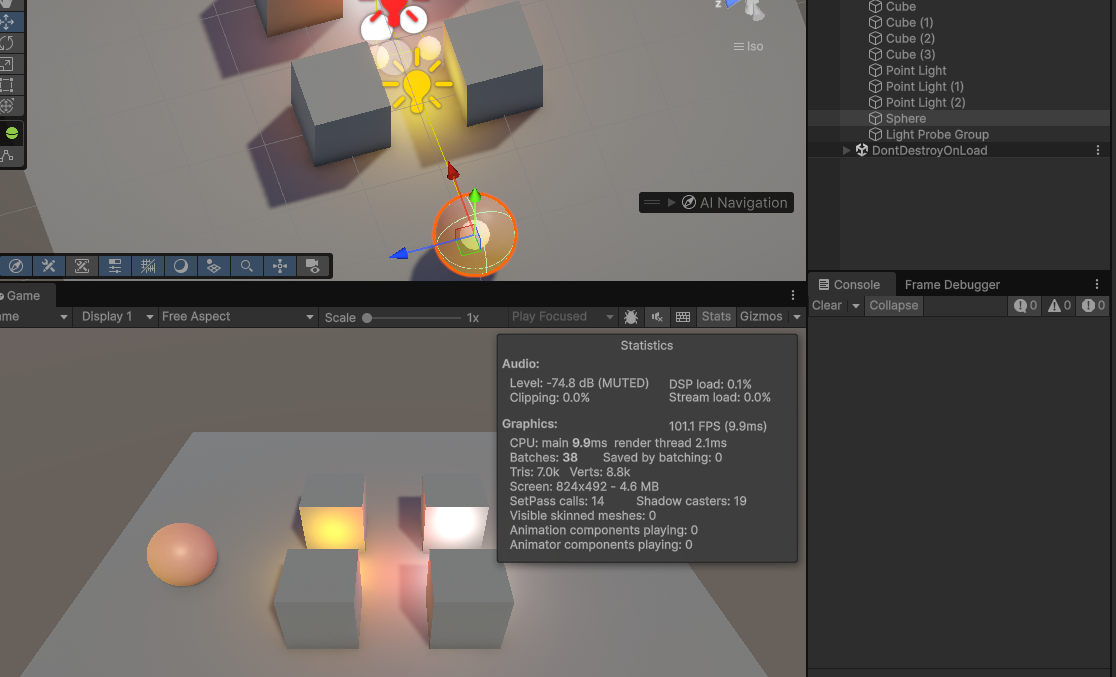Click the Collapse button in Console
Image resolution: width=1116 pixels, height=677 pixels.
893,306
